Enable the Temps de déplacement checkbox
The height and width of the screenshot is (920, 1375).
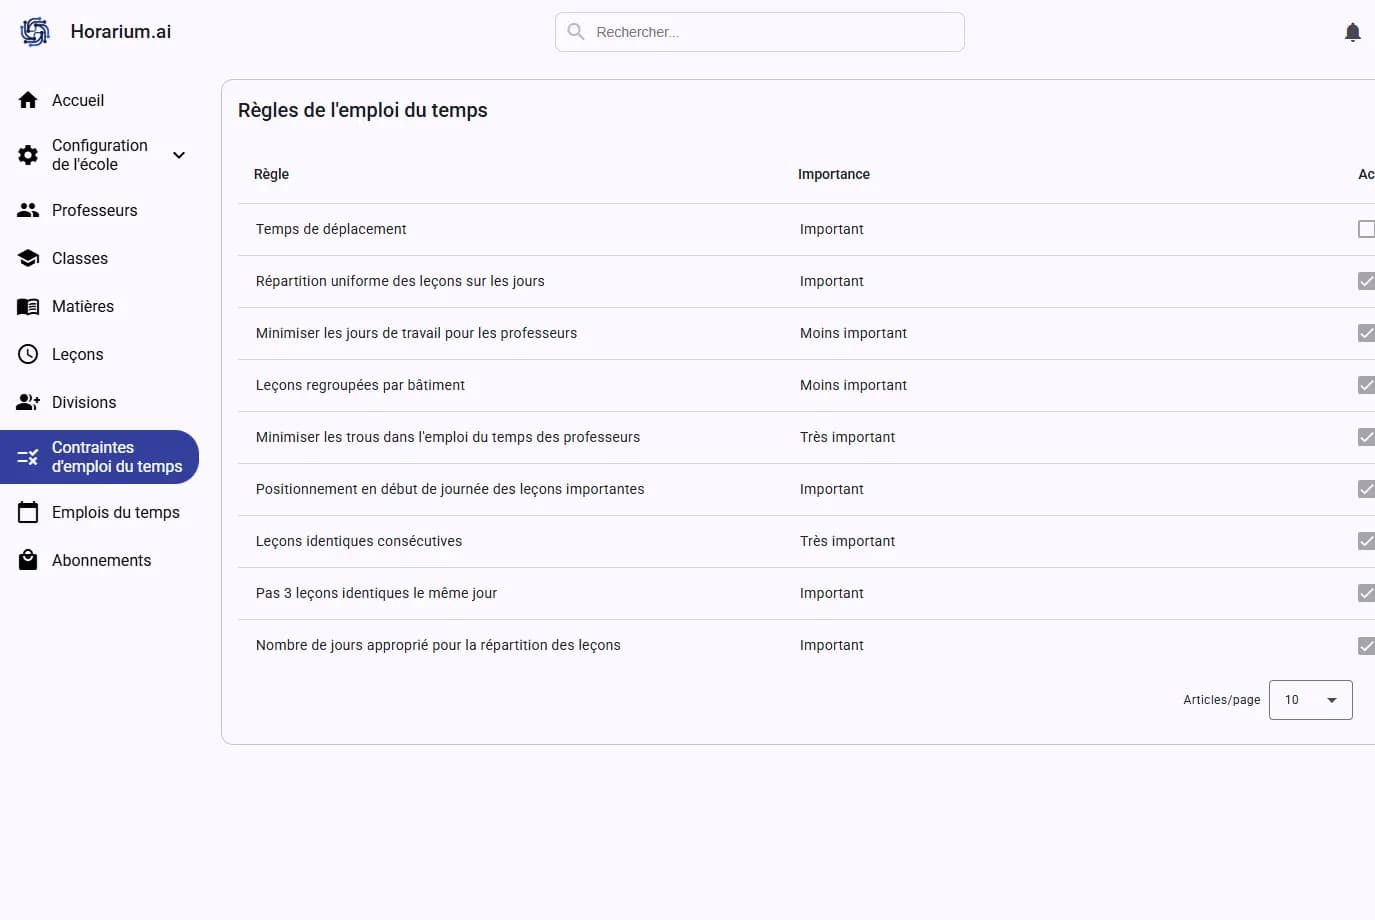[x=1366, y=229]
